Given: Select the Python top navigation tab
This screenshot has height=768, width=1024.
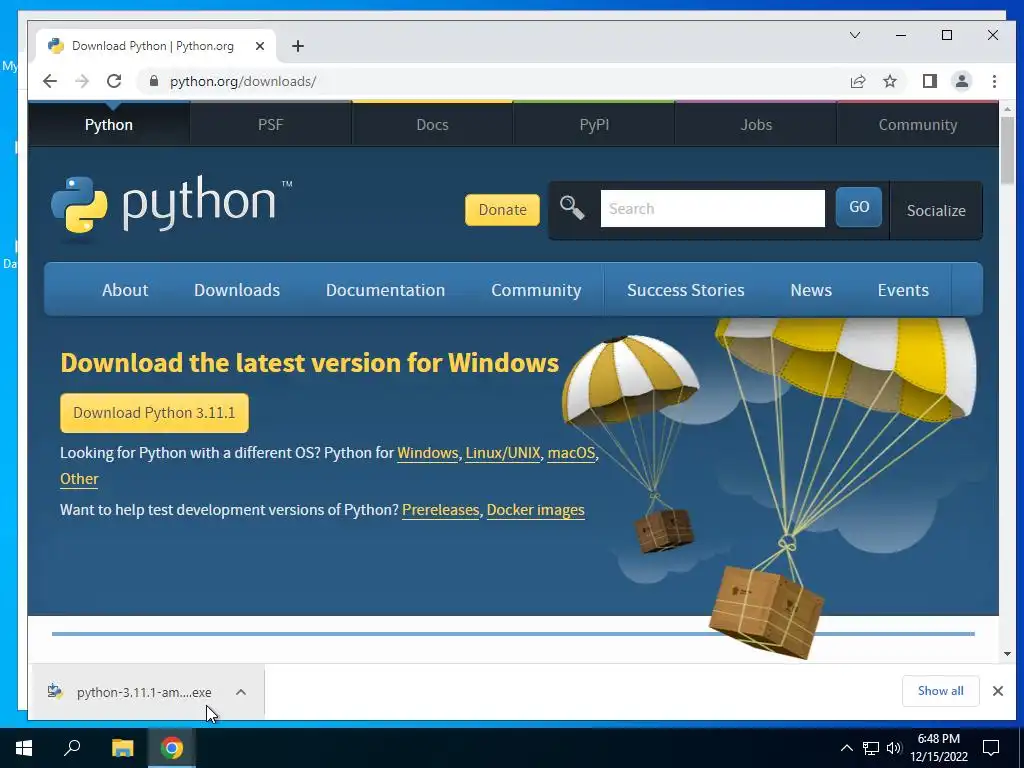Looking at the screenshot, I should [108, 124].
